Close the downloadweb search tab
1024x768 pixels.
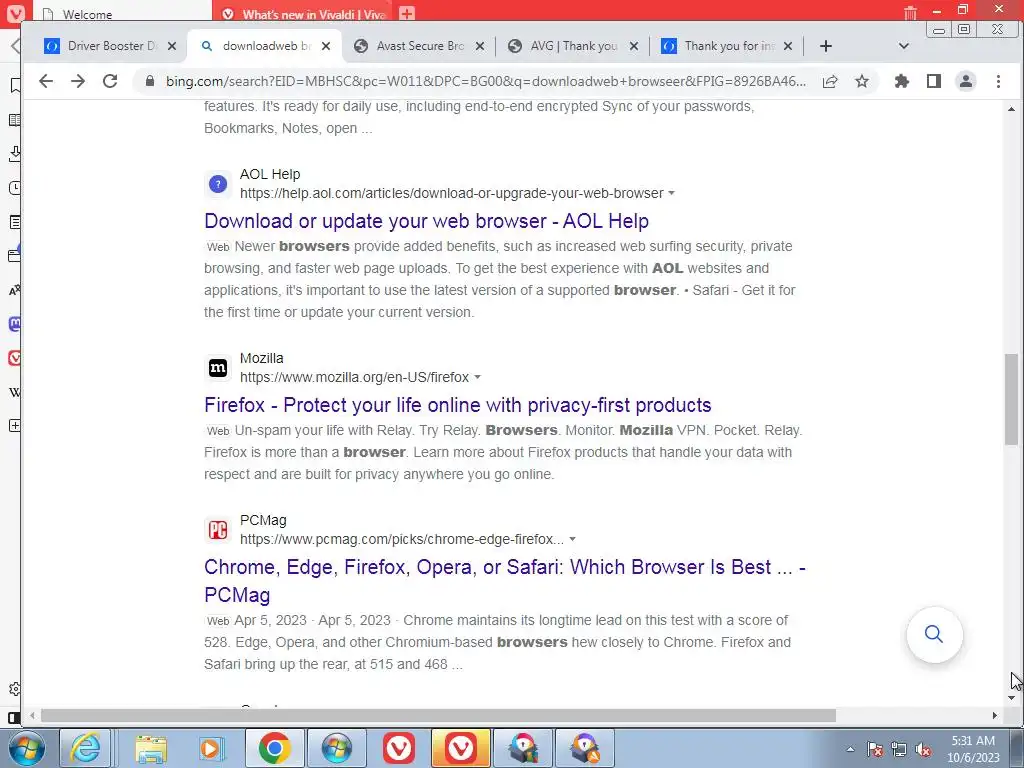click(x=326, y=46)
